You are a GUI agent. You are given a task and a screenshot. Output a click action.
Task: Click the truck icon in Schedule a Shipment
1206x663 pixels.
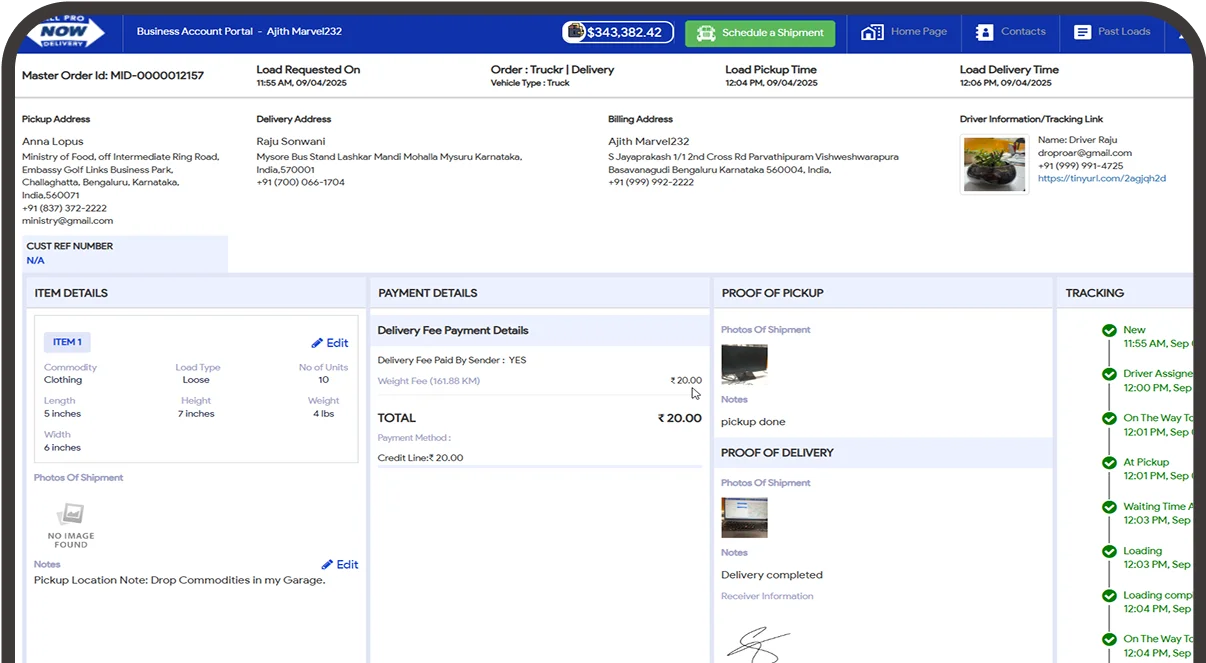tap(706, 33)
